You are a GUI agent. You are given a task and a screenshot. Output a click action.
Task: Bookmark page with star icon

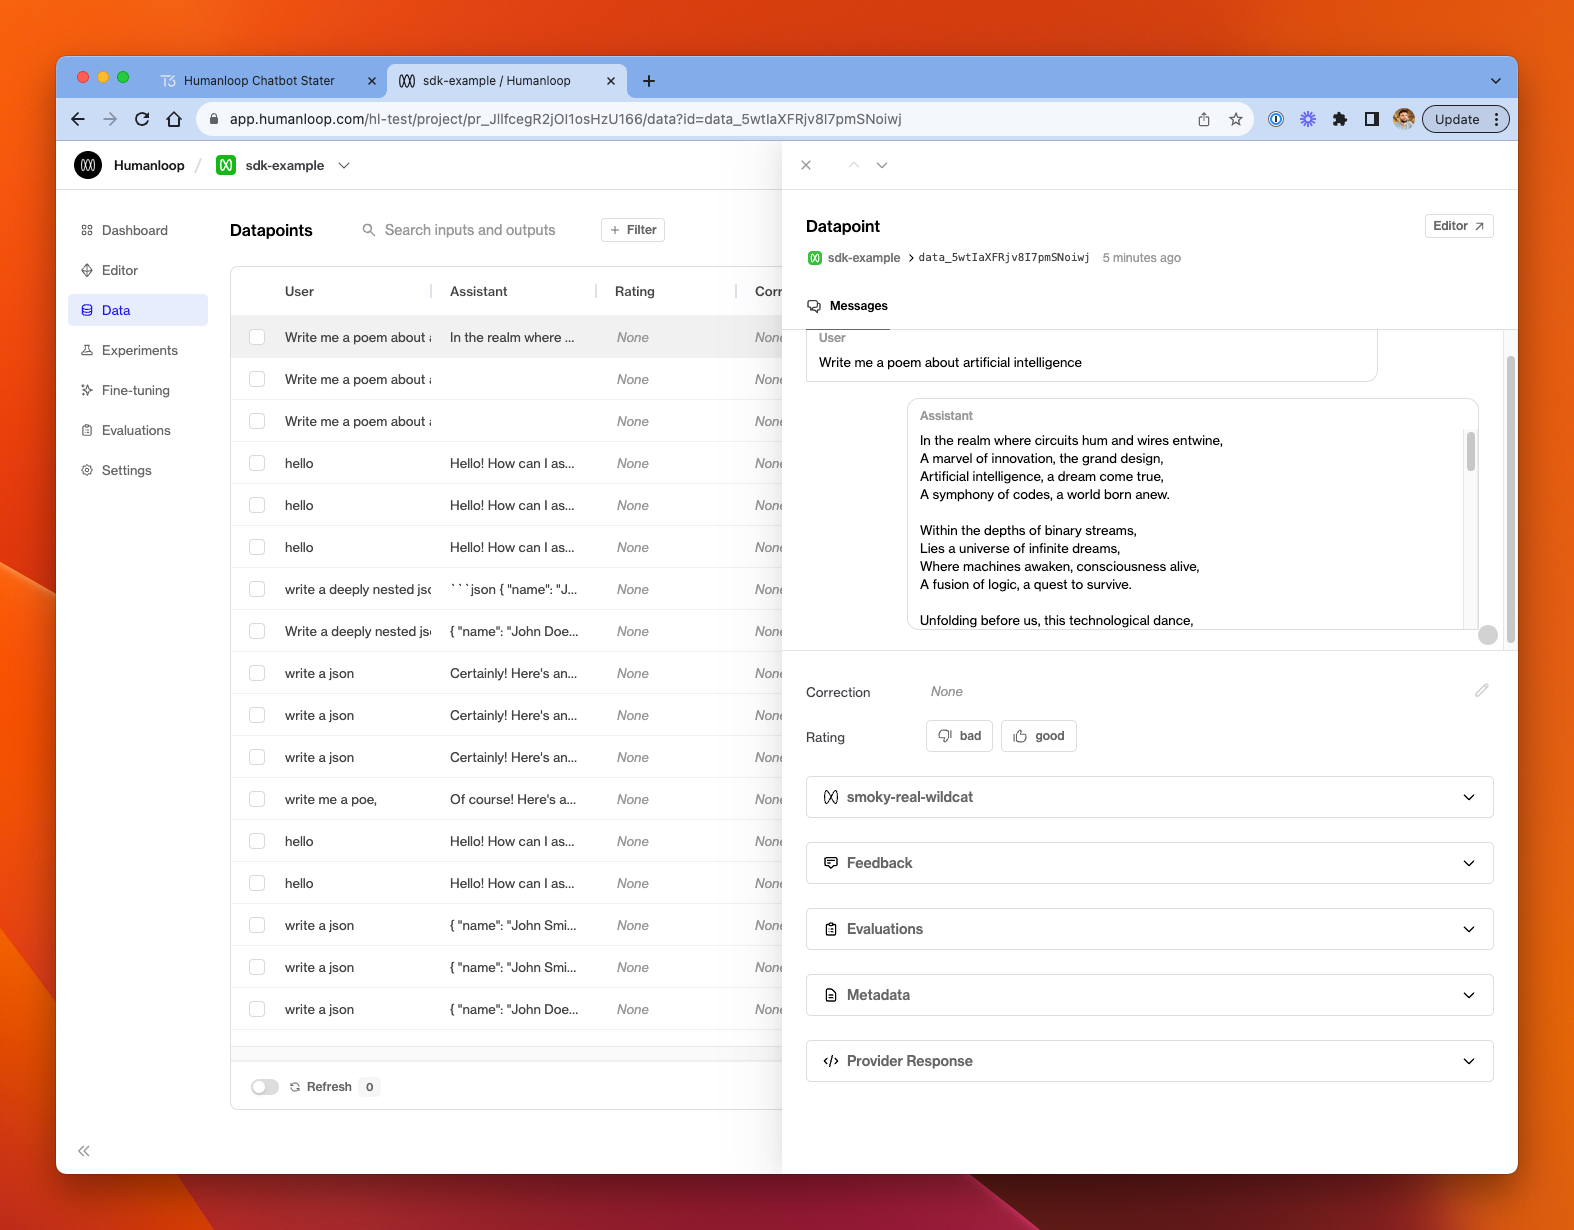click(1236, 119)
